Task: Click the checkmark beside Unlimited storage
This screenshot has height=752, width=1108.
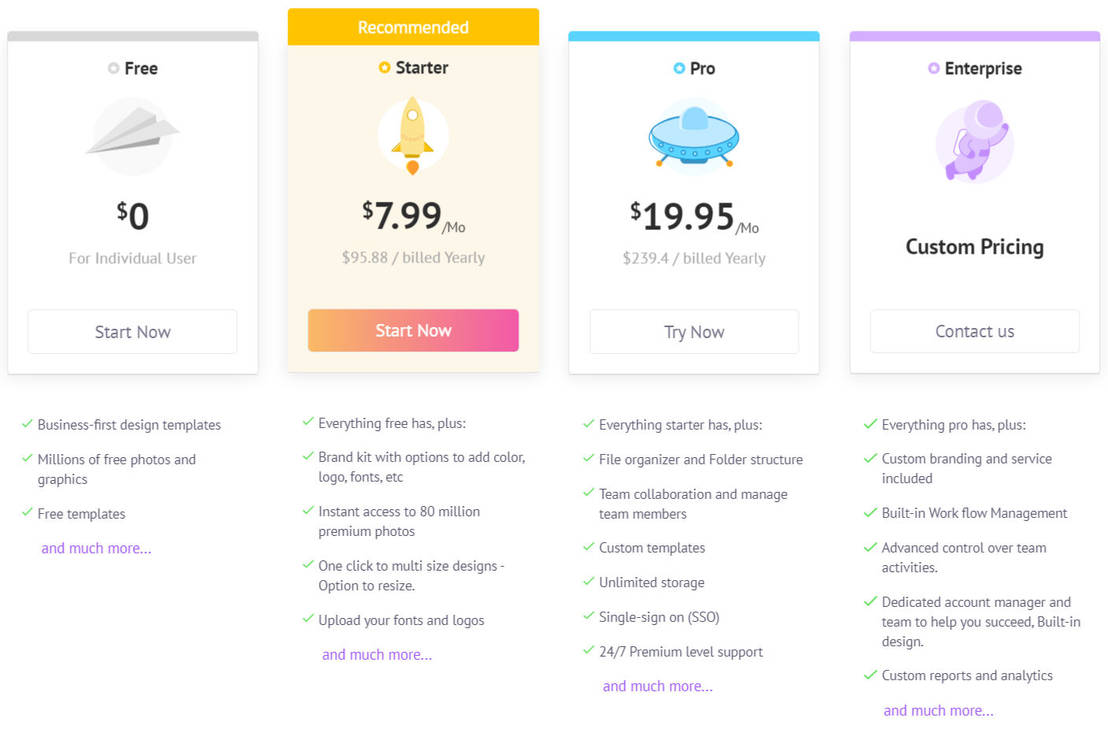Action: point(589,582)
